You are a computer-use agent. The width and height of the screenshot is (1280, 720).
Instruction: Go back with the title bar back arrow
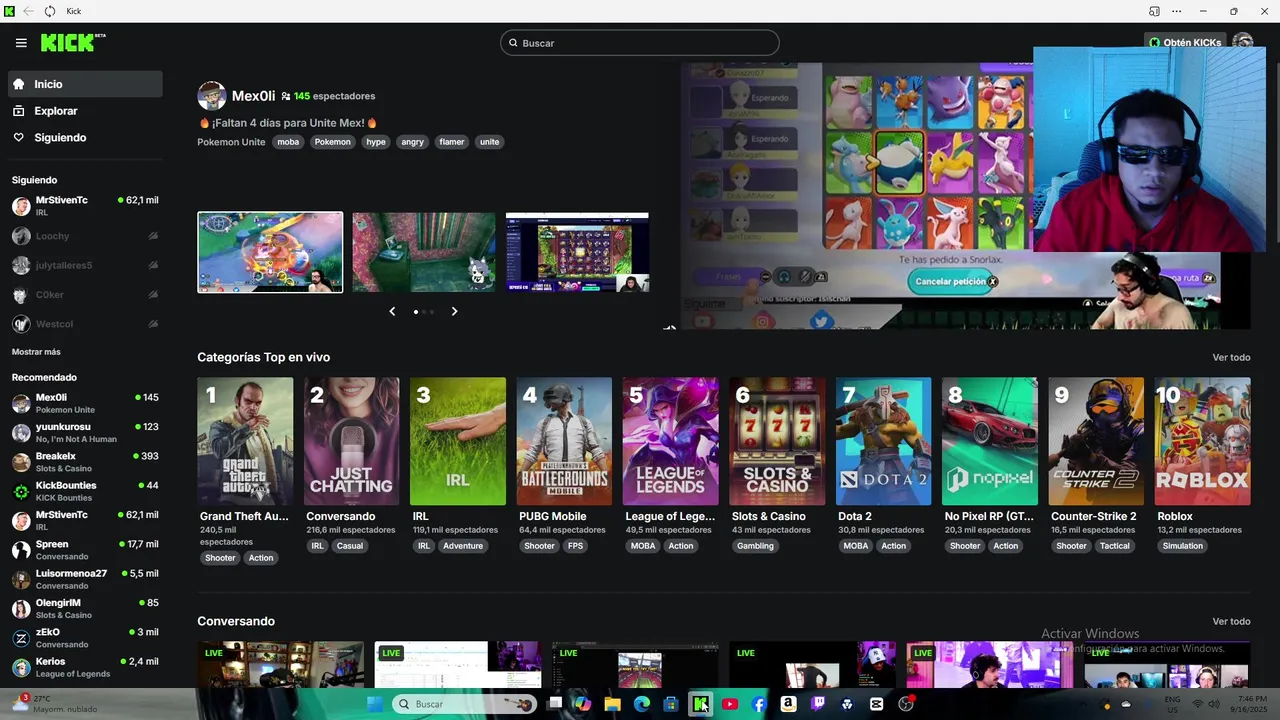pos(27,11)
